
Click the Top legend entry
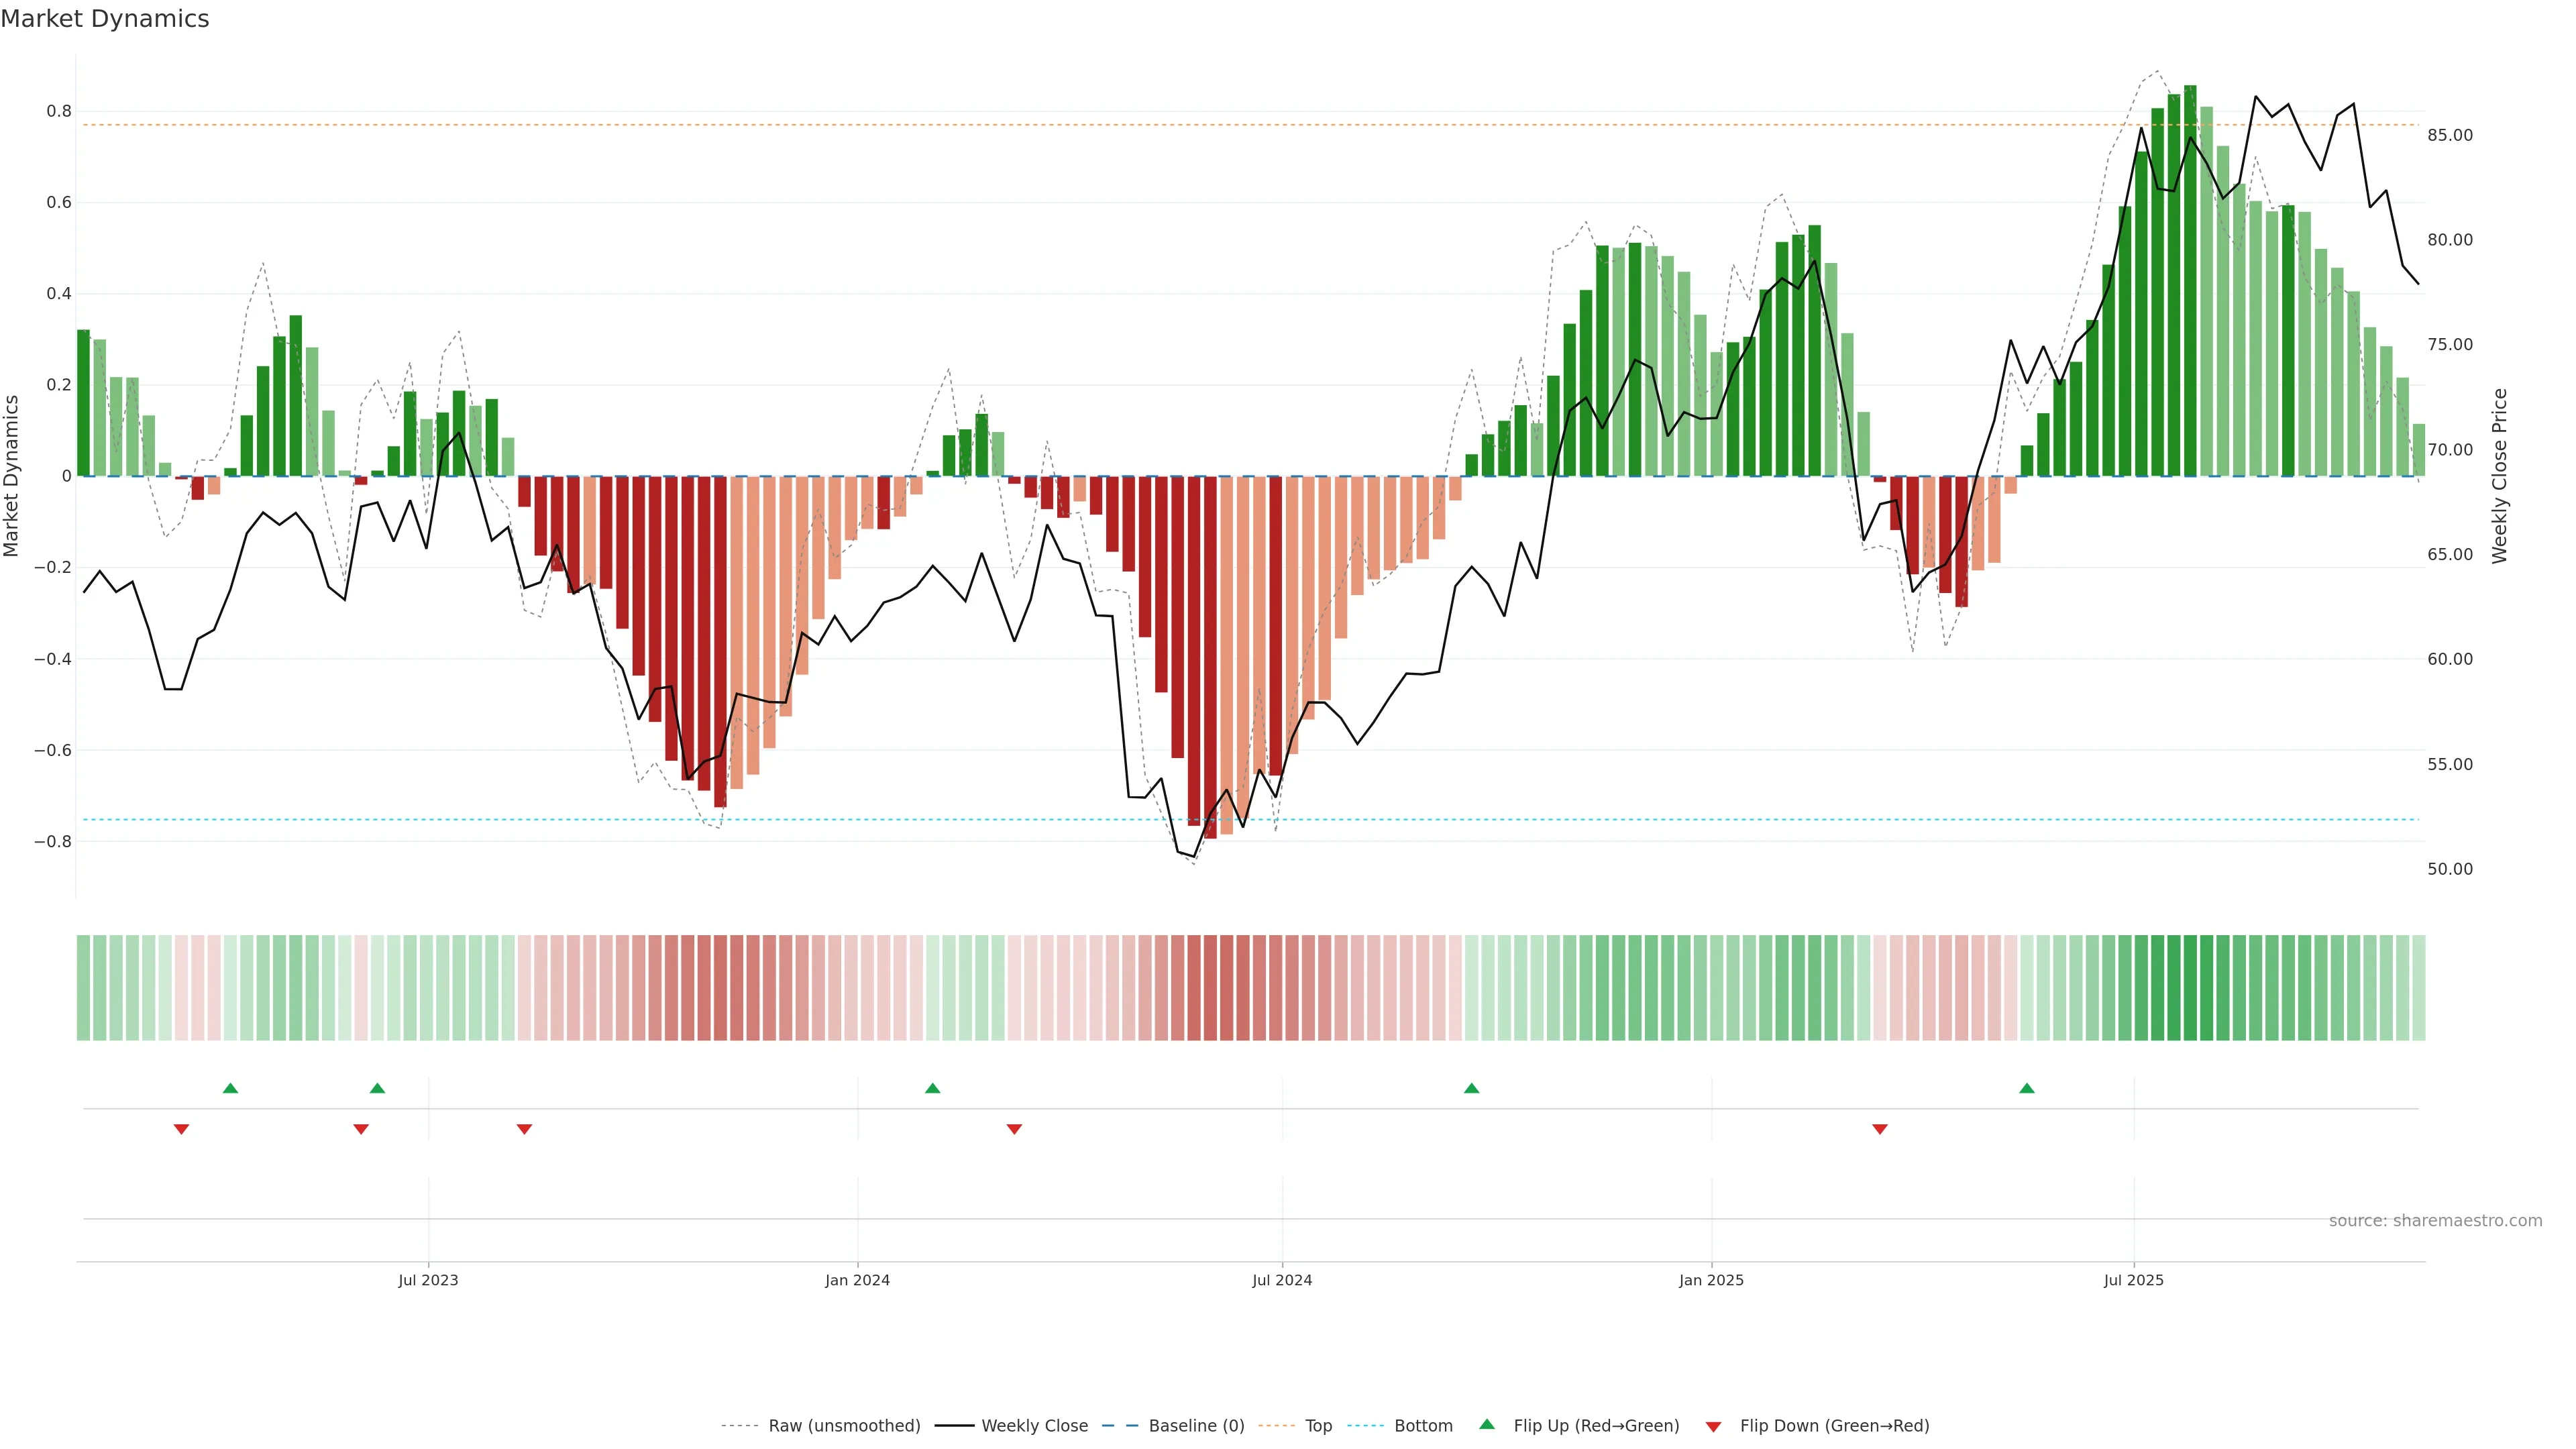pos(1318,1426)
